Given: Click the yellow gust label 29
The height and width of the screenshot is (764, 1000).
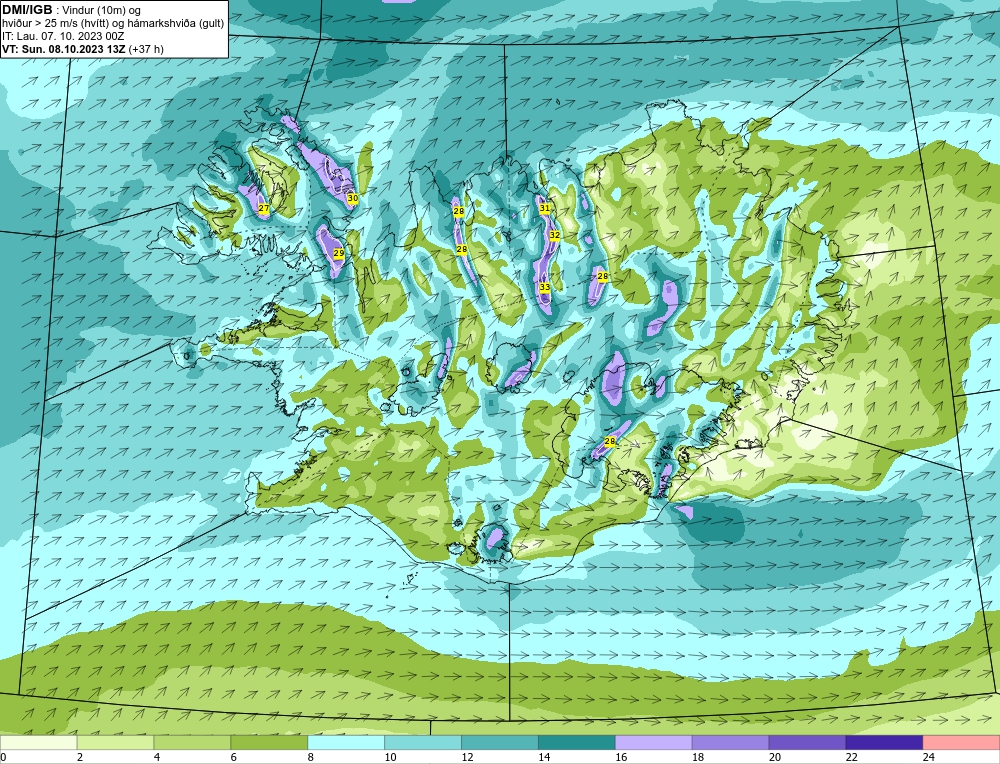Looking at the screenshot, I should point(339,253).
